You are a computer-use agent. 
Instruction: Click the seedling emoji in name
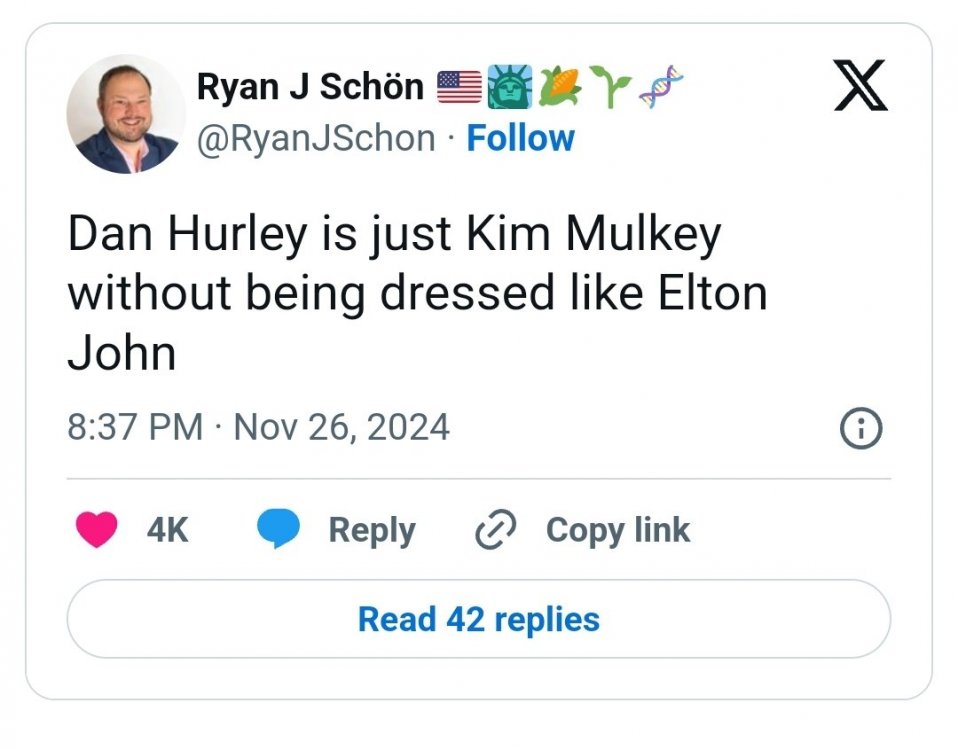point(605,88)
